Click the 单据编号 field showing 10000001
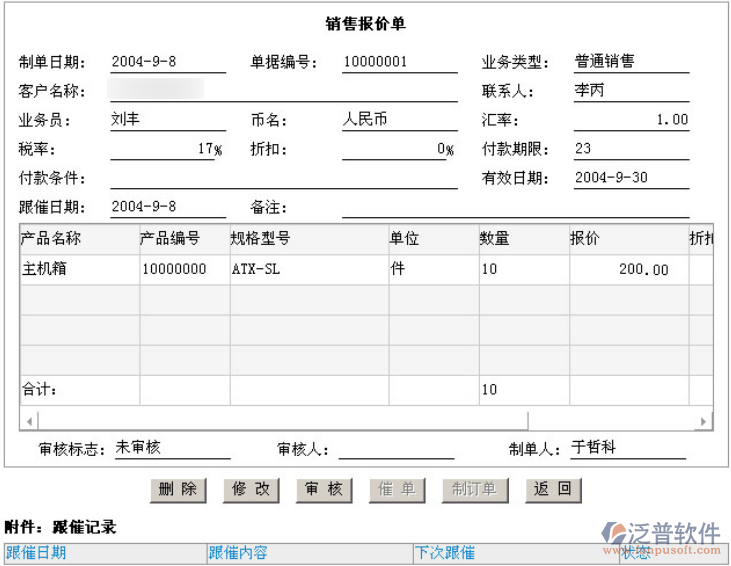Screen dimensions: 731x566 pos(385,62)
